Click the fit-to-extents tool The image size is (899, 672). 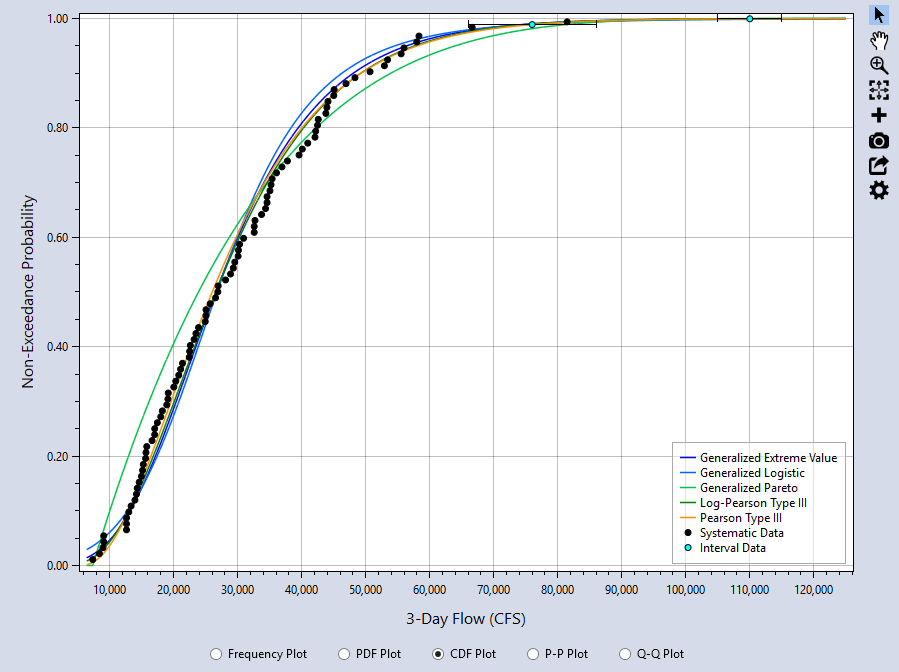877,90
